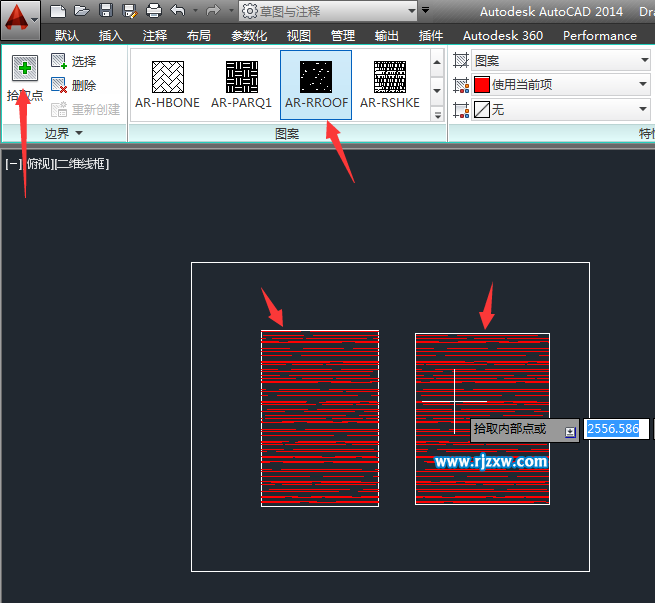Click the Plot printer icon

click(x=154, y=11)
